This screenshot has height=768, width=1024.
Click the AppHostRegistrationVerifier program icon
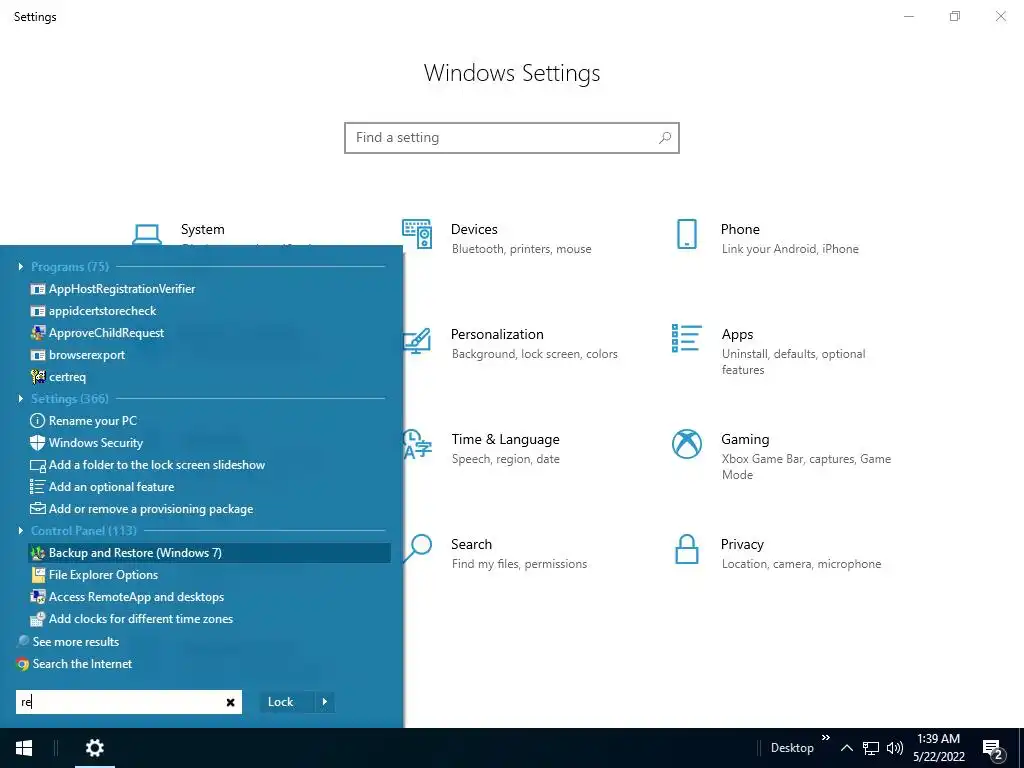coord(38,289)
